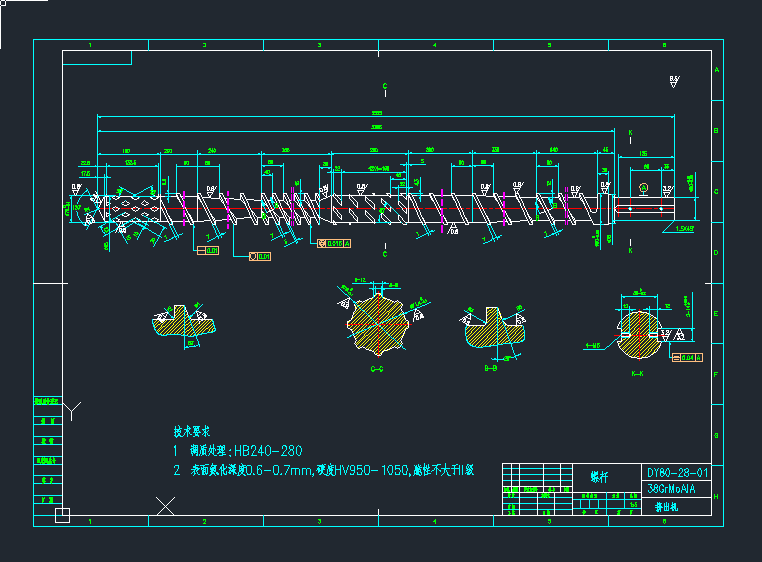The width and height of the screenshot is (762, 562).
Task: Click the HB240-280 hardness note
Action: coord(267,451)
